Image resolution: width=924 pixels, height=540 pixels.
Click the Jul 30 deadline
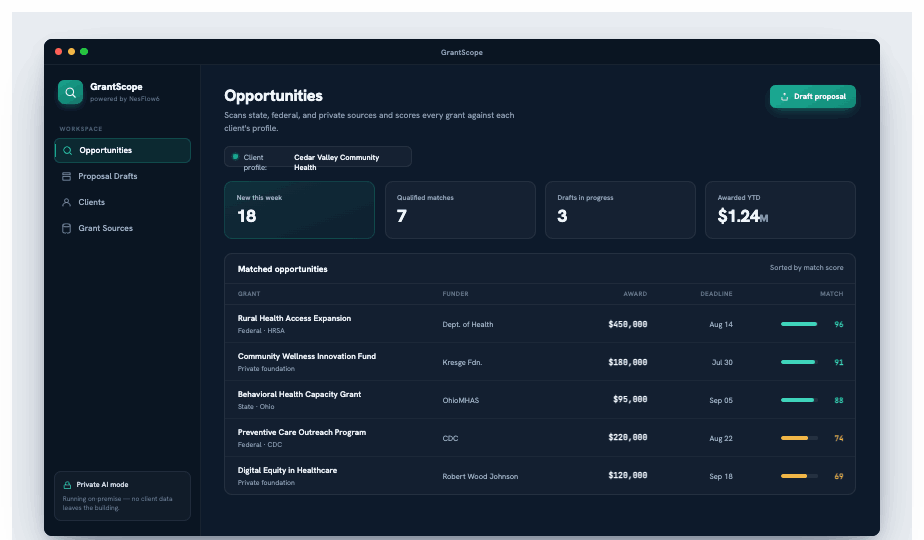click(x=722, y=363)
